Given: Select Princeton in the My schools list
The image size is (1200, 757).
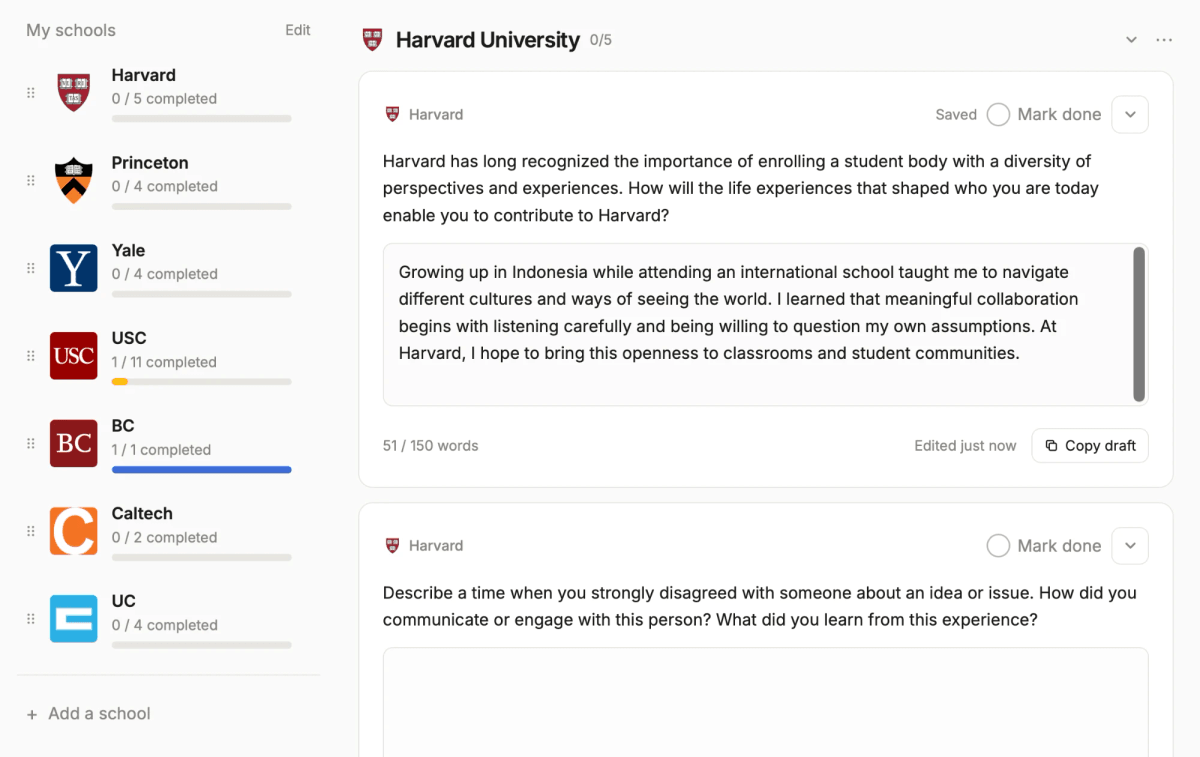Looking at the screenshot, I should coord(168,180).
